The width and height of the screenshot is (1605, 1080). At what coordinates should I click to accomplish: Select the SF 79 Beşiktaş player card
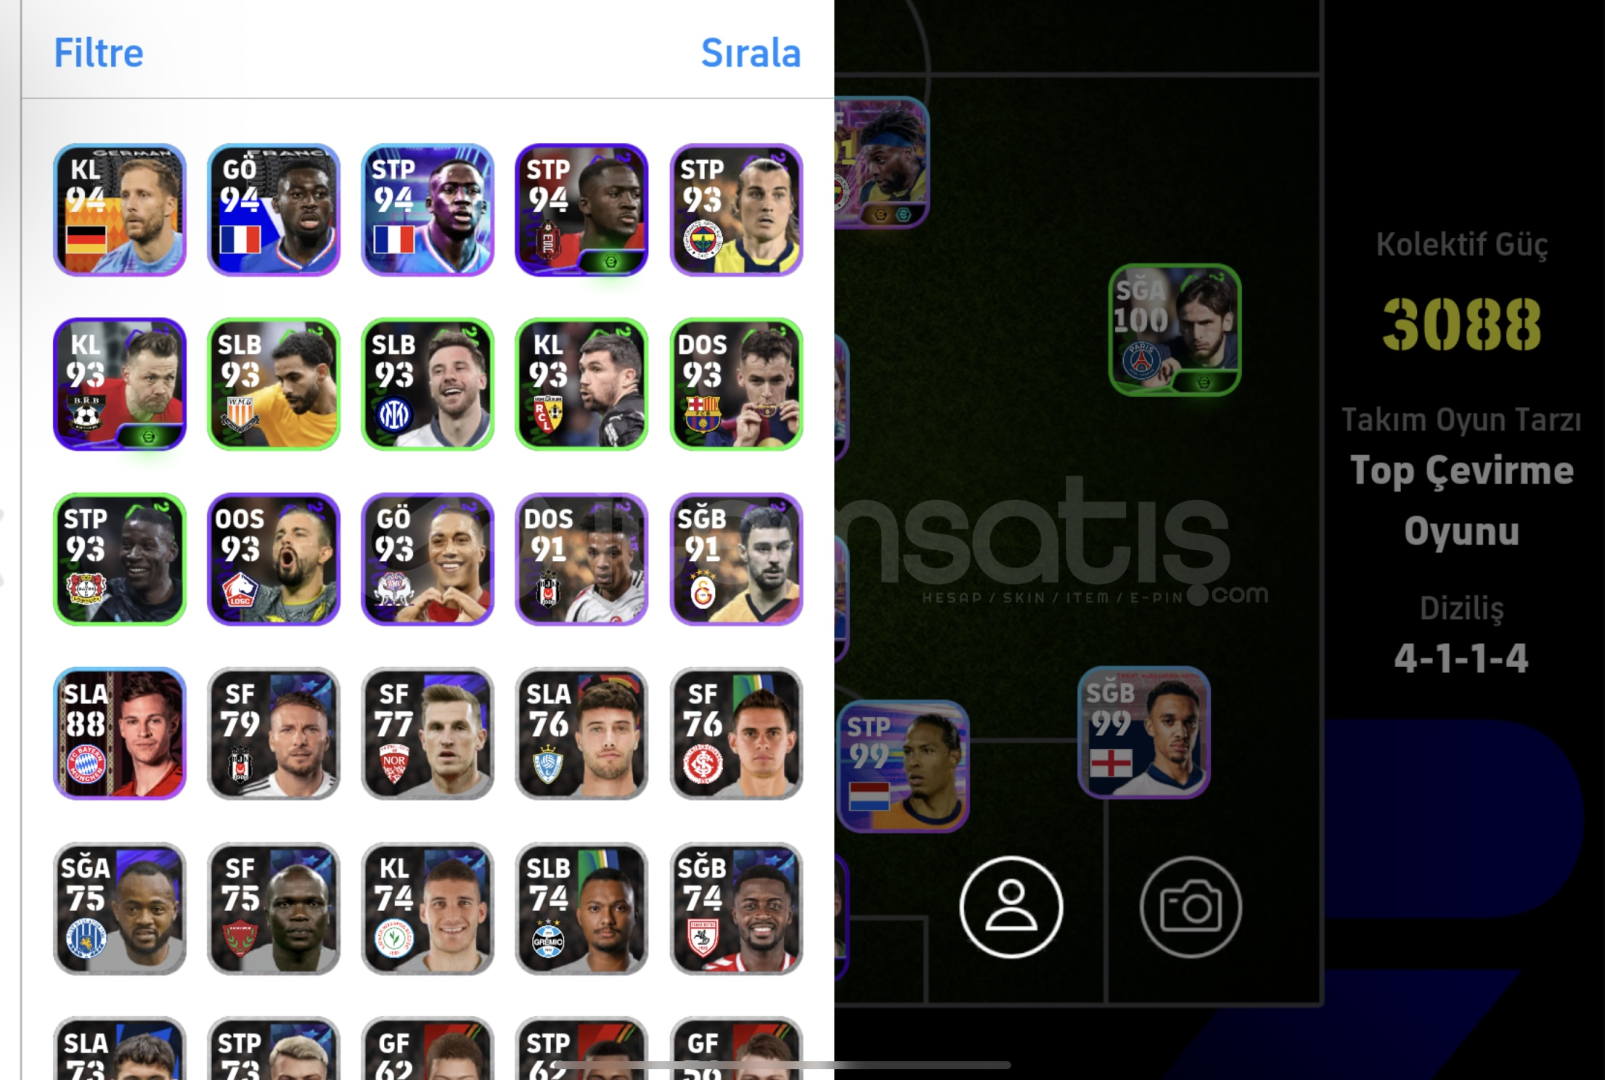[x=274, y=734]
